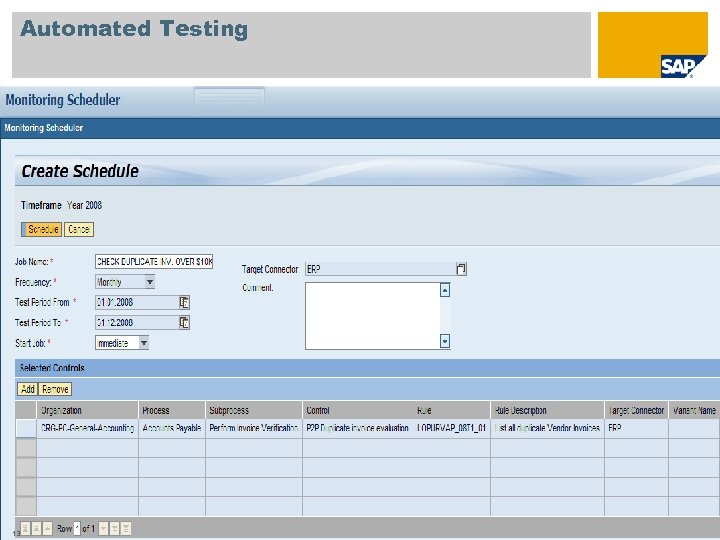
Task: Click Add in Selected Controls
Action: pos(28,389)
